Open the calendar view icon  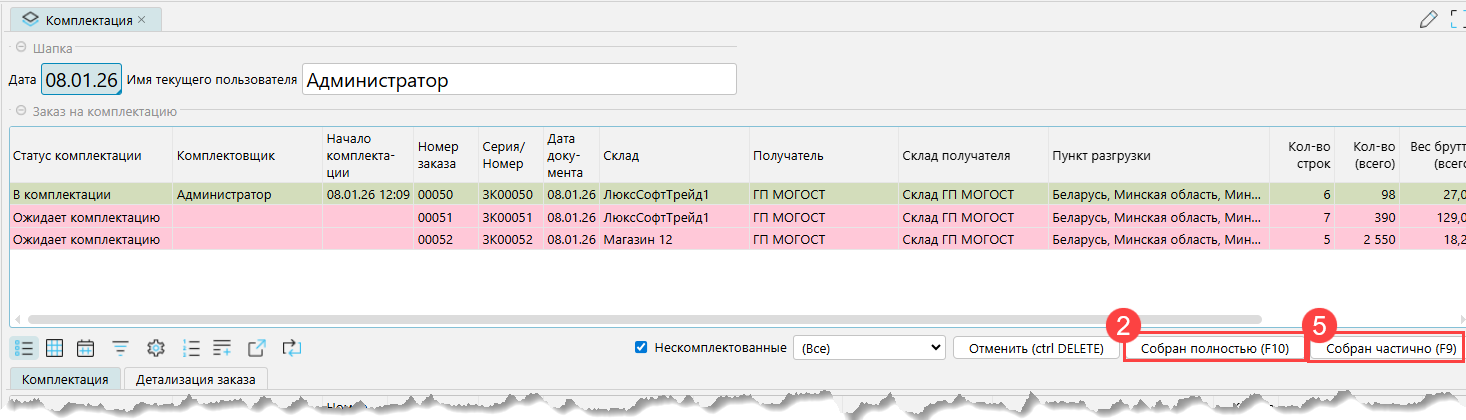(86, 348)
